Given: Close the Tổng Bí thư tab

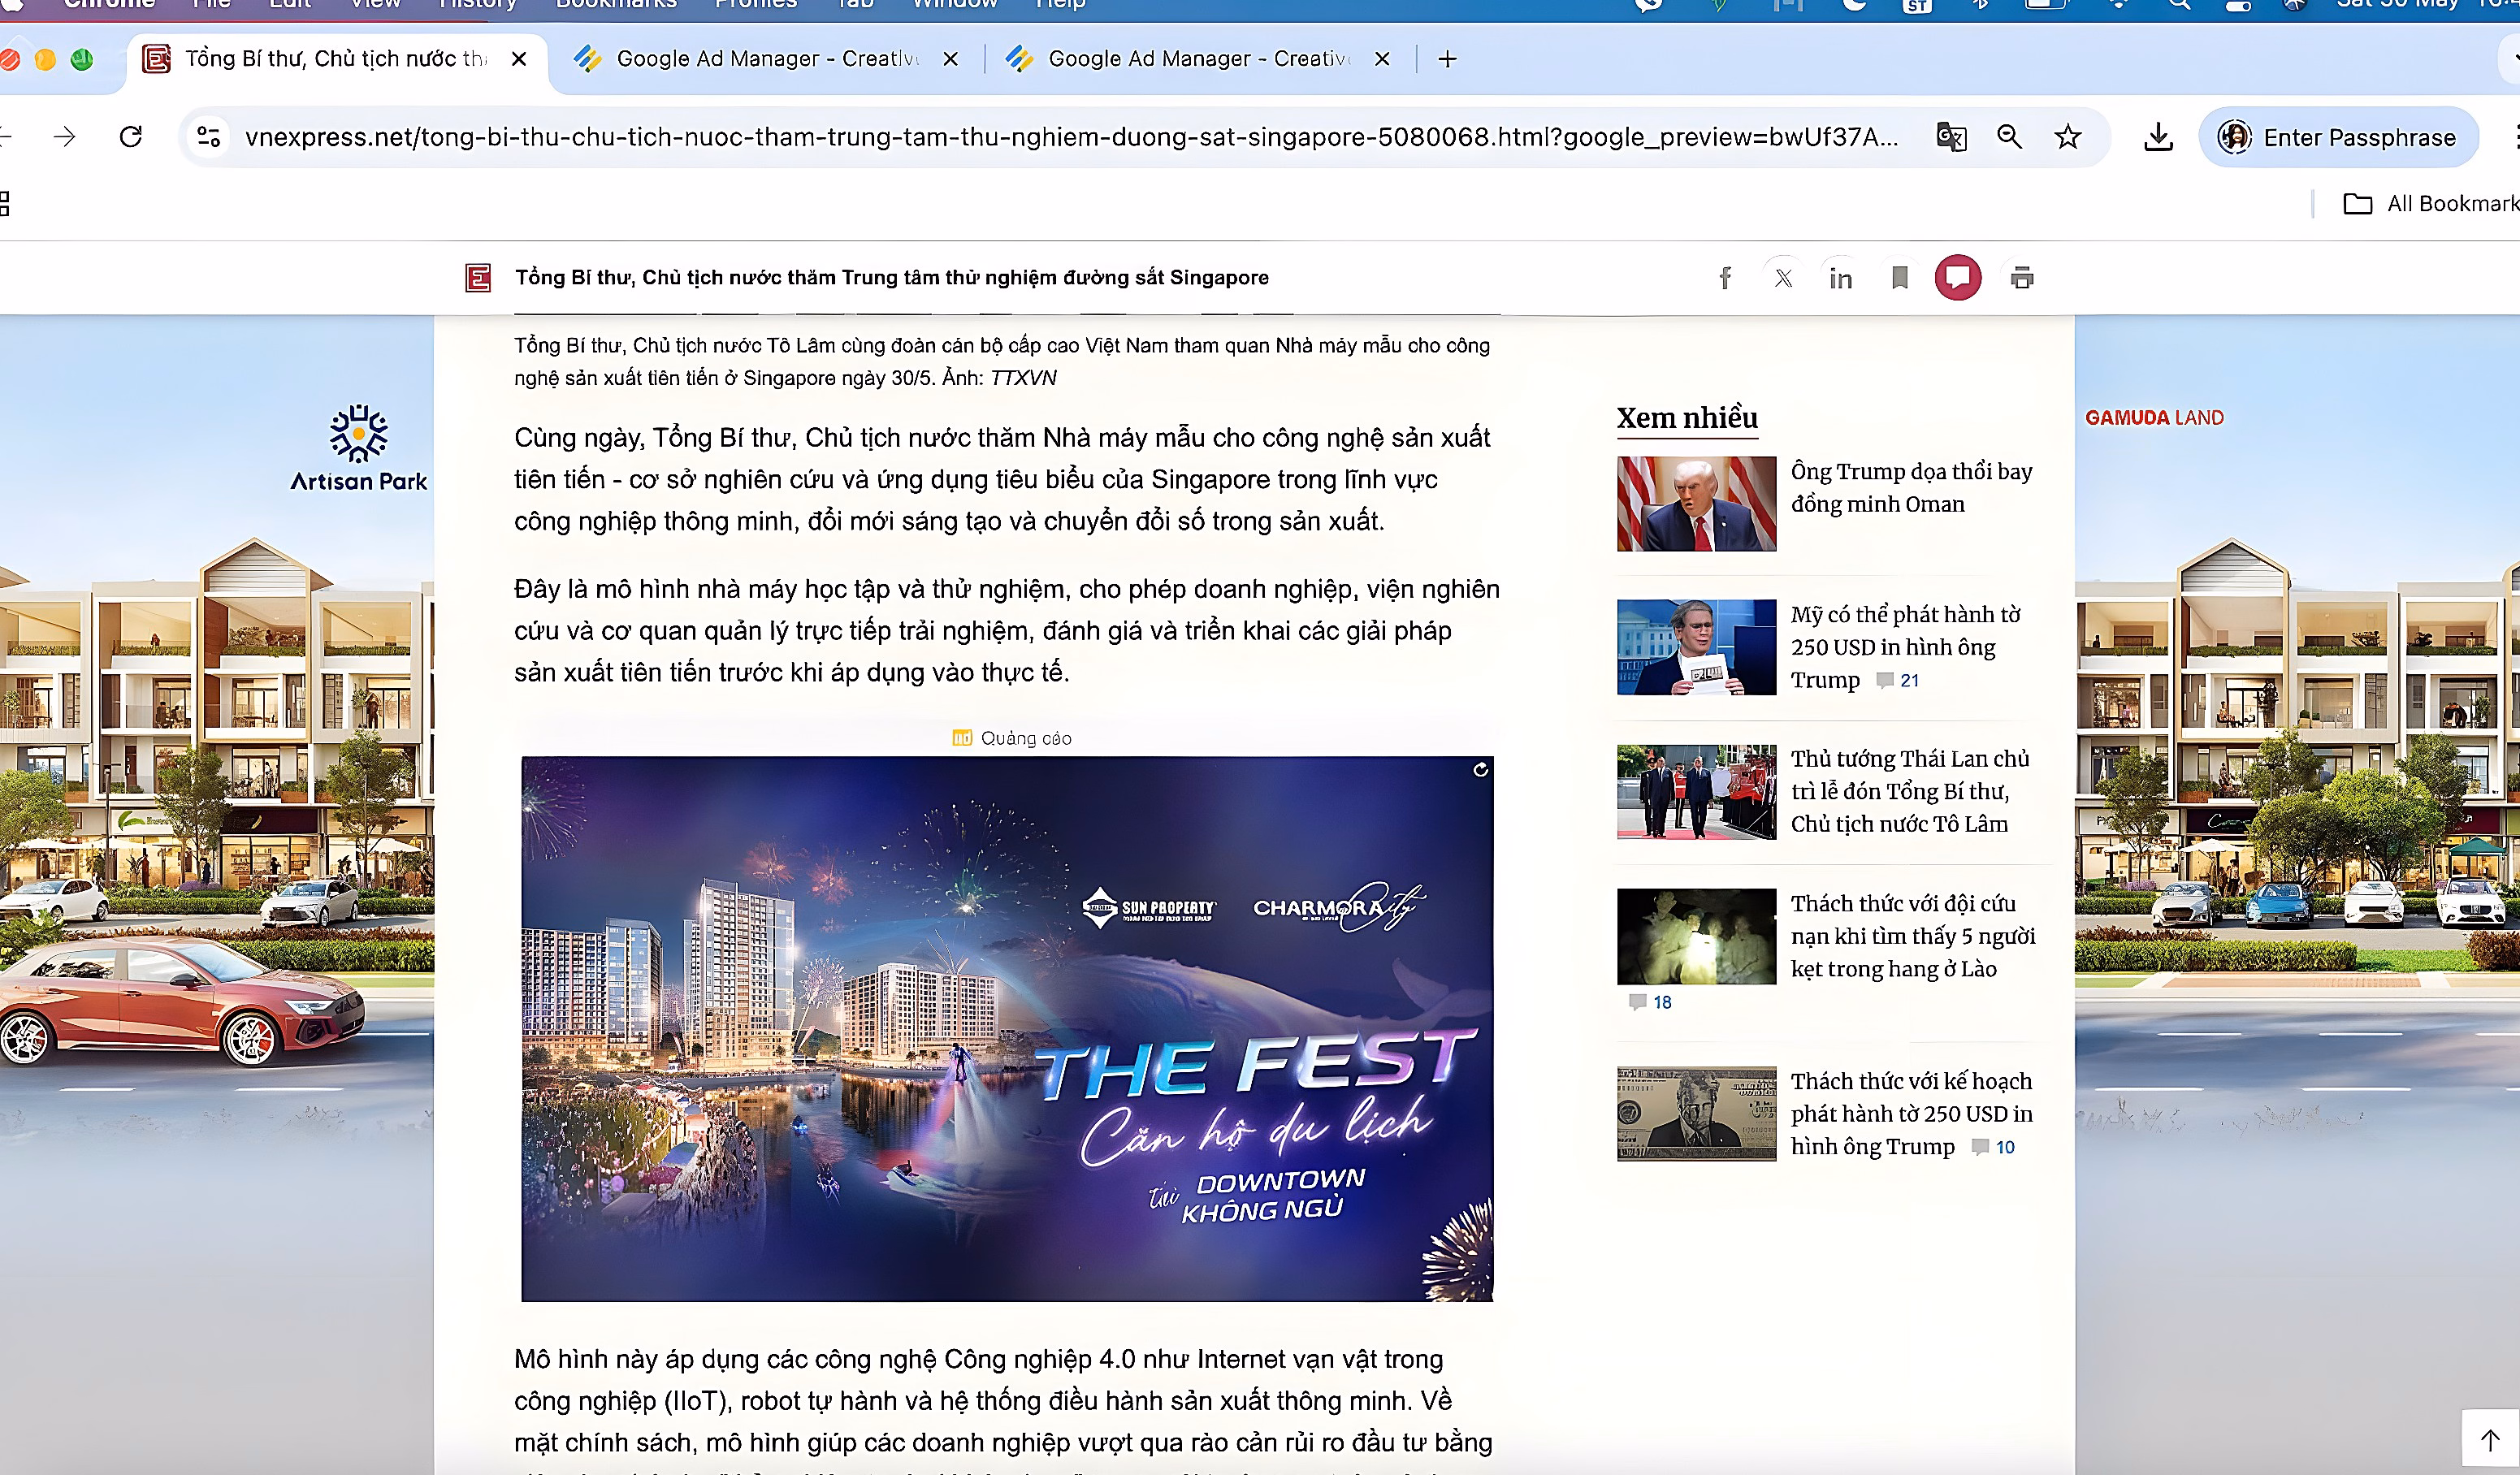Looking at the screenshot, I should pos(519,59).
